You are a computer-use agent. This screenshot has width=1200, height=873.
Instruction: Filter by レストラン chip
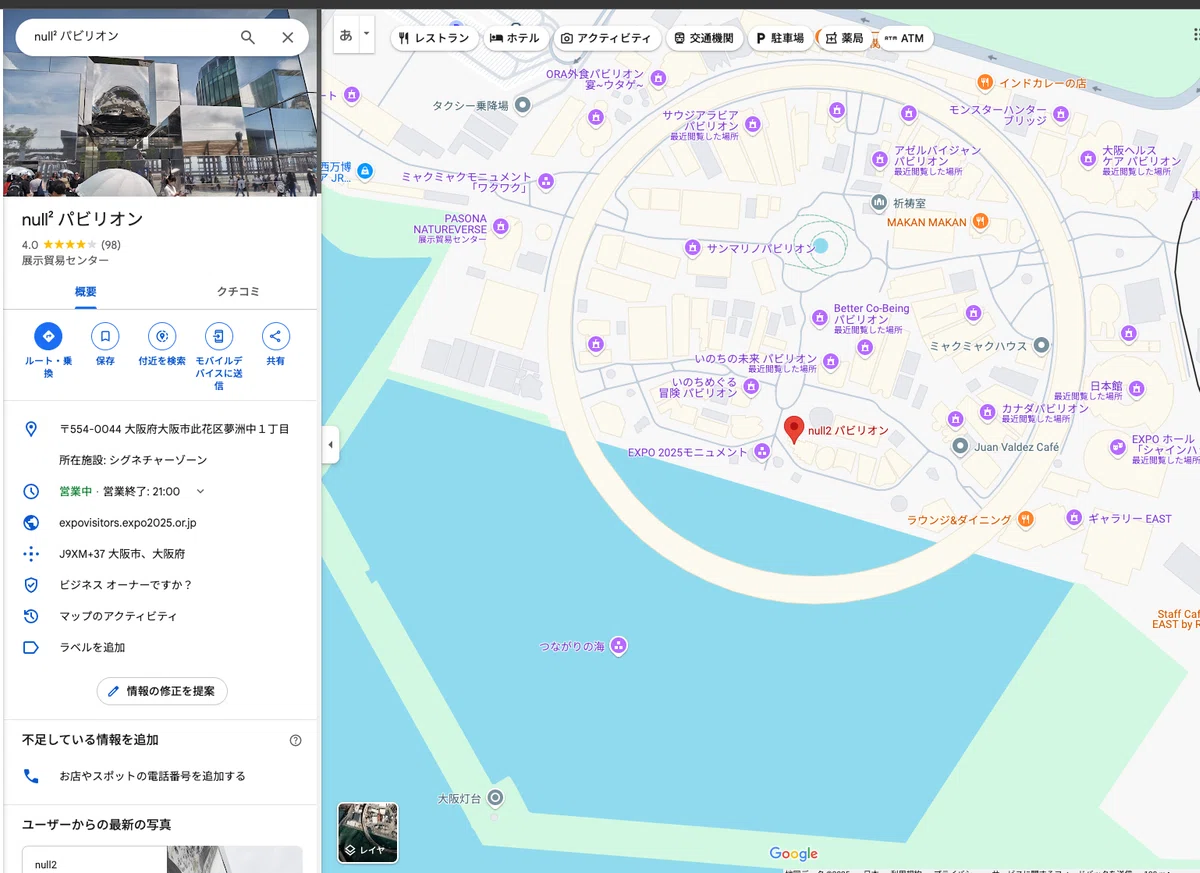[433, 38]
